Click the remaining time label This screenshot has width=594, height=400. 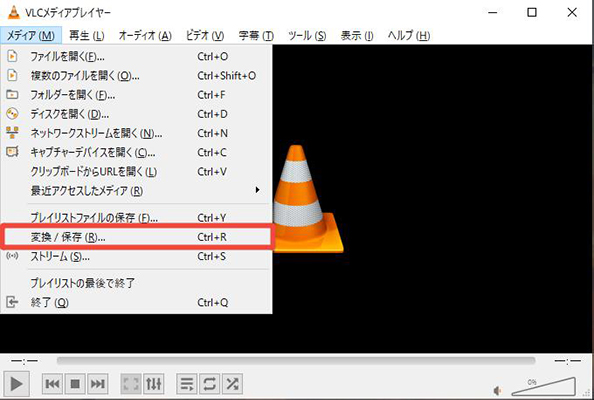coord(567,361)
